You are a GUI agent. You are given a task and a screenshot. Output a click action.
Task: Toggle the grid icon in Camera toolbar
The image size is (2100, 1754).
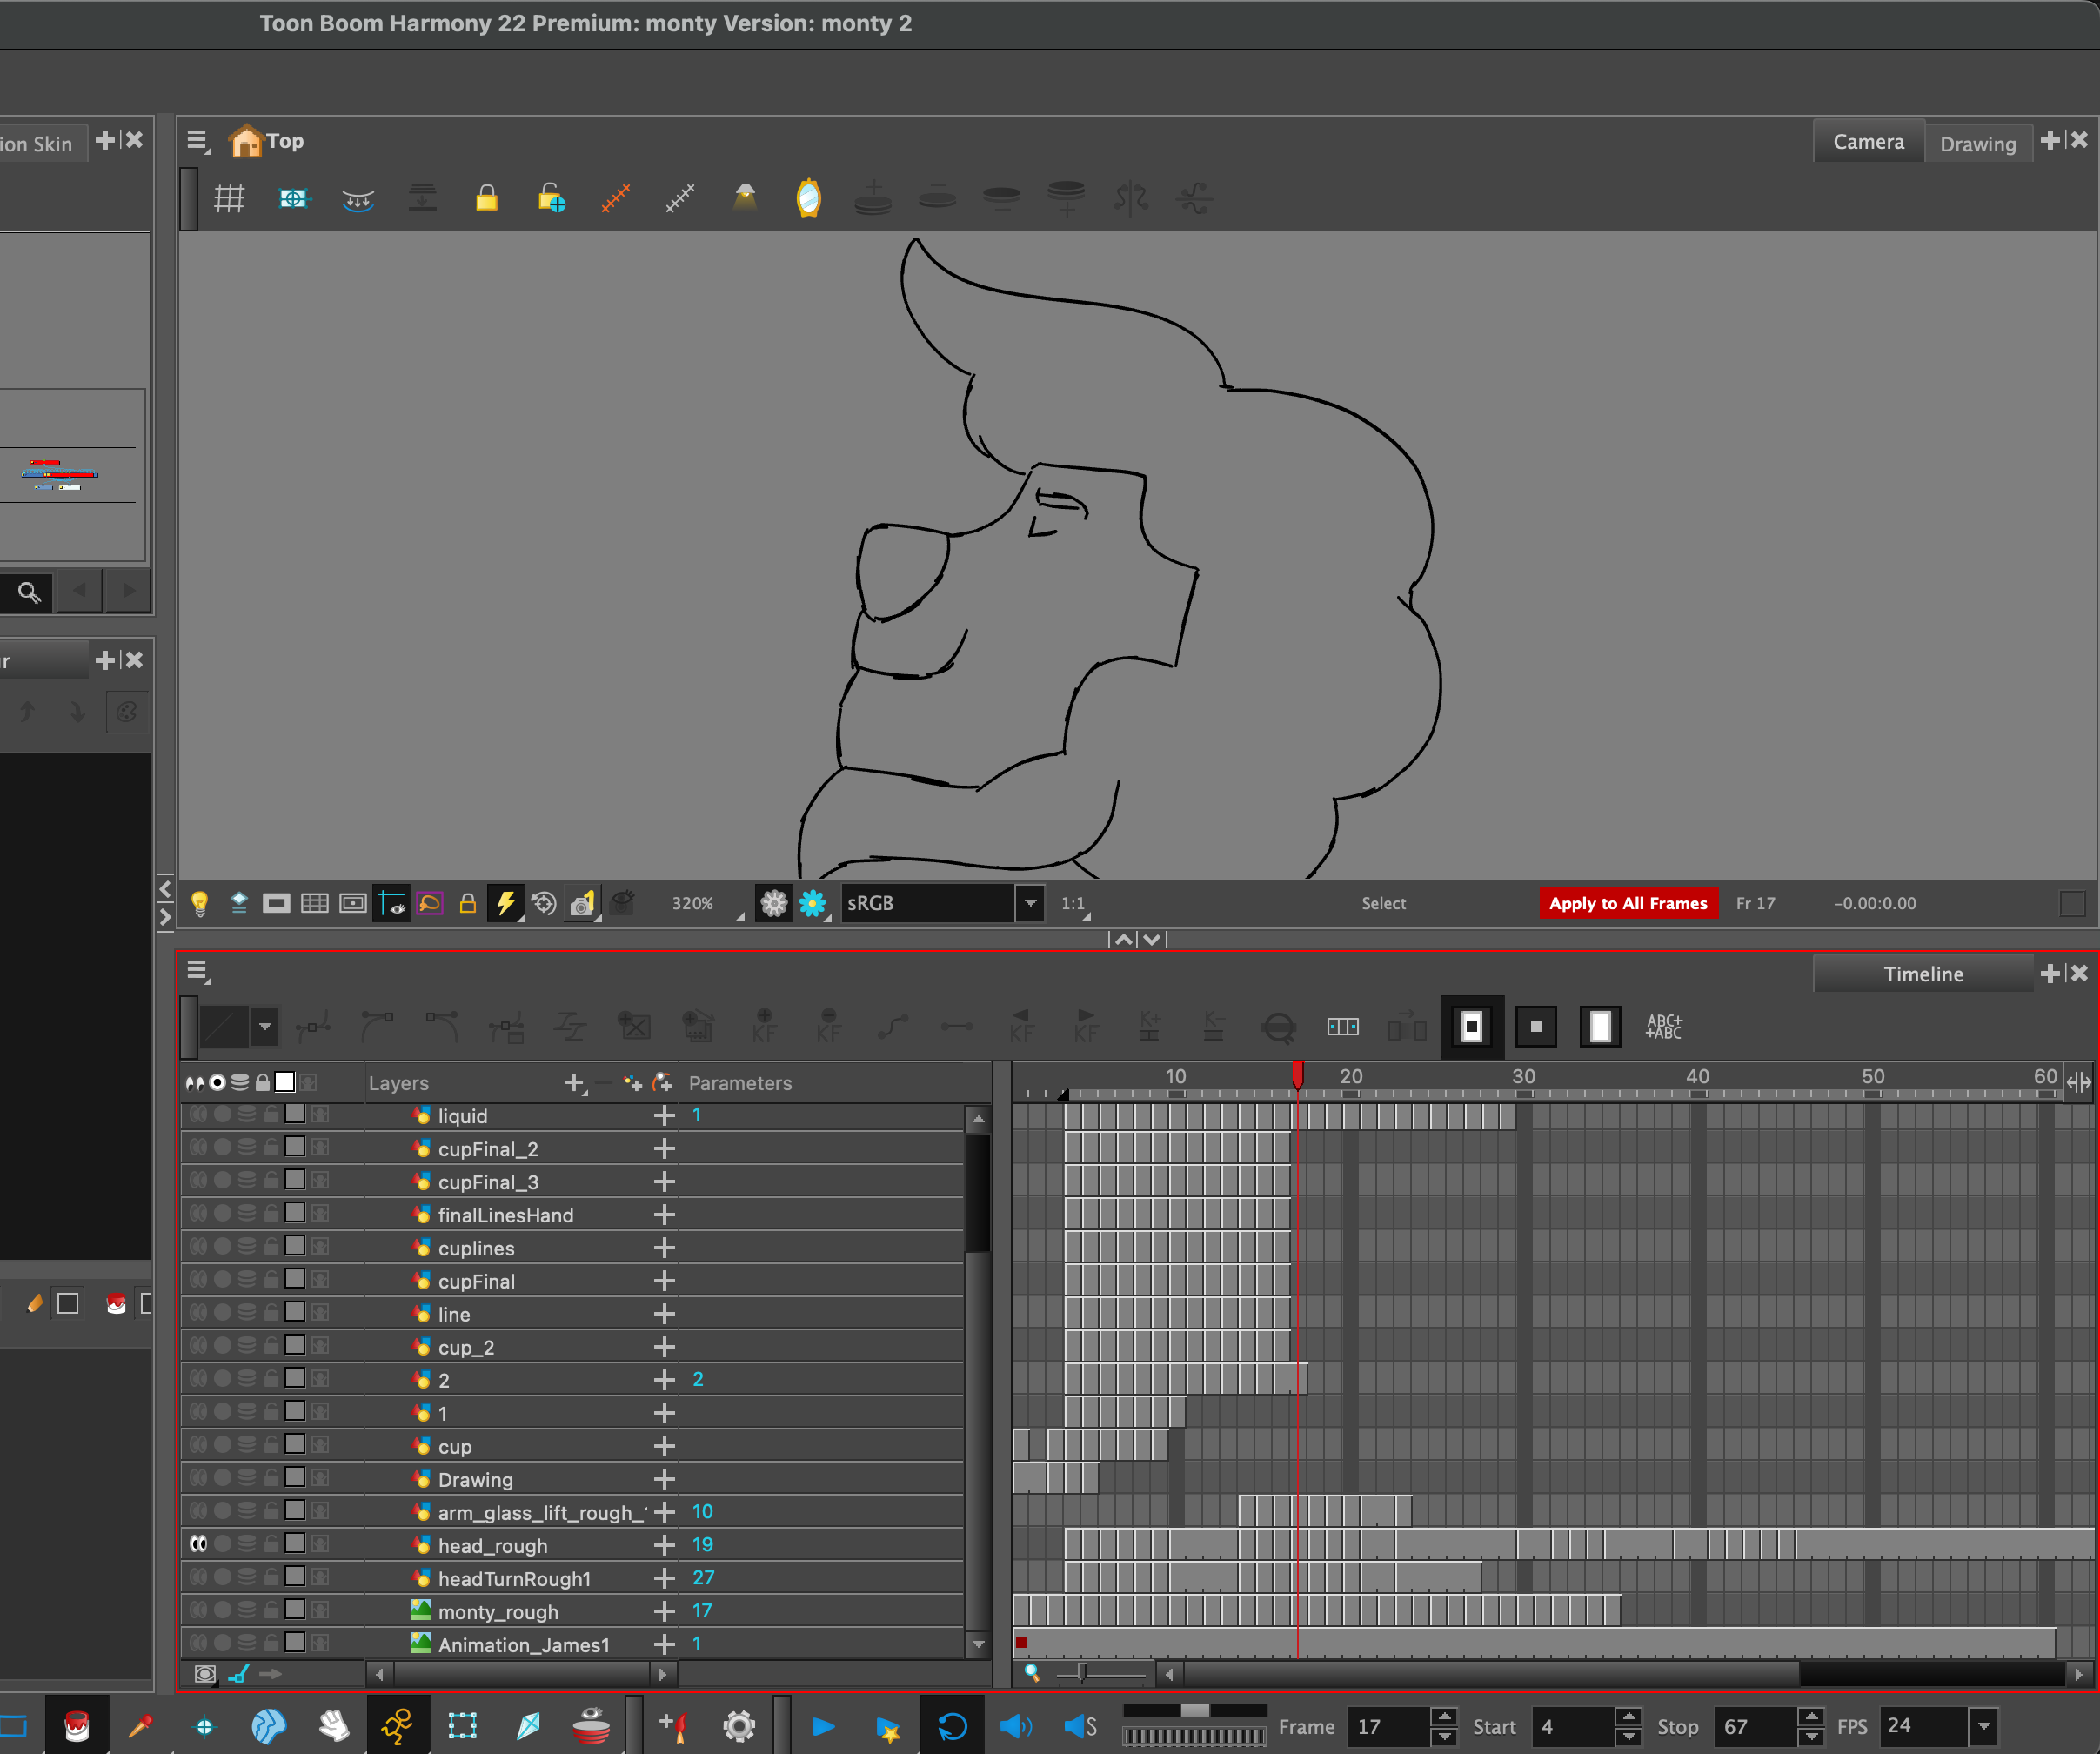tap(229, 198)
